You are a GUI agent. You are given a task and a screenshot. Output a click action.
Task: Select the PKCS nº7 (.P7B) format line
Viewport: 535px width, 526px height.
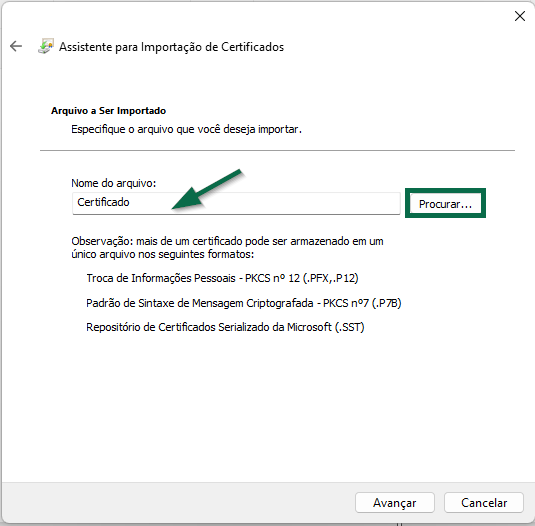tap(244, 303)
